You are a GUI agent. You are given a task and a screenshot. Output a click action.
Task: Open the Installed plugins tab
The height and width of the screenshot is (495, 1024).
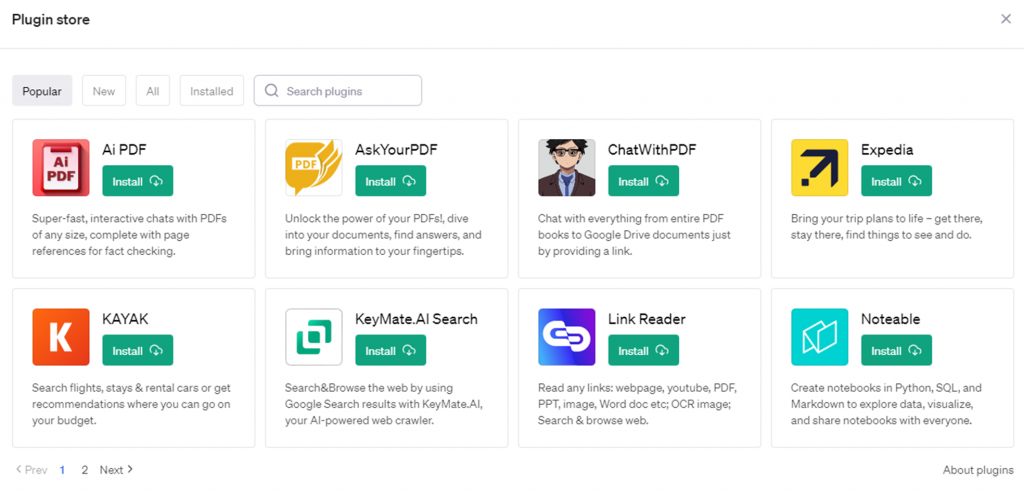click(x=212, y=91)
